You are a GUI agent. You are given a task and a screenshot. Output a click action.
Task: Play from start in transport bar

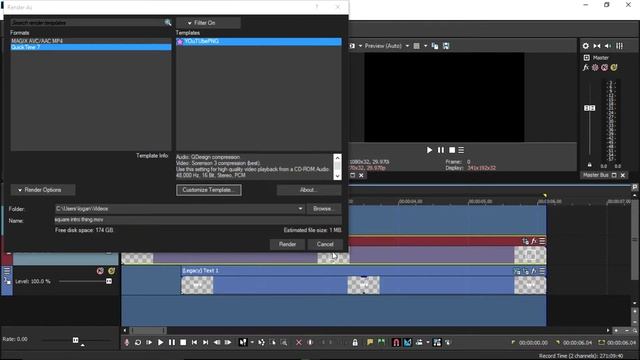point(149,342)
